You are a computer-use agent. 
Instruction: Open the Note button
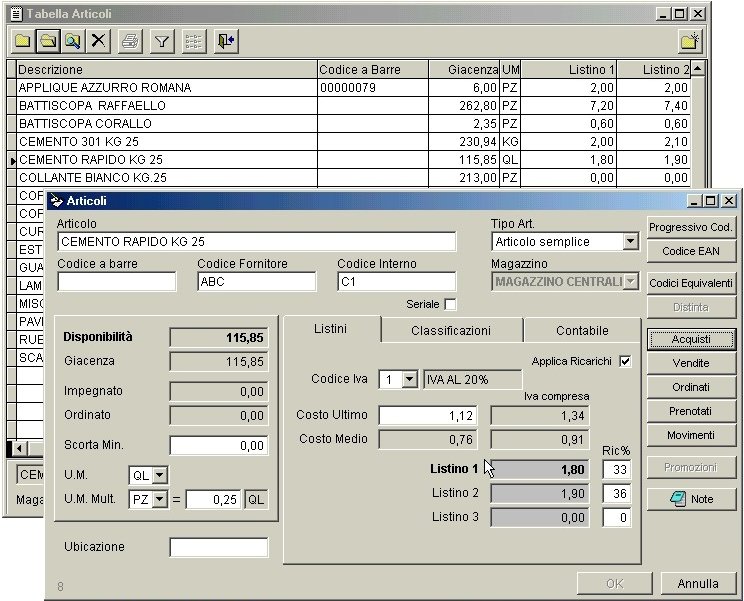click(x=691, y=499)
